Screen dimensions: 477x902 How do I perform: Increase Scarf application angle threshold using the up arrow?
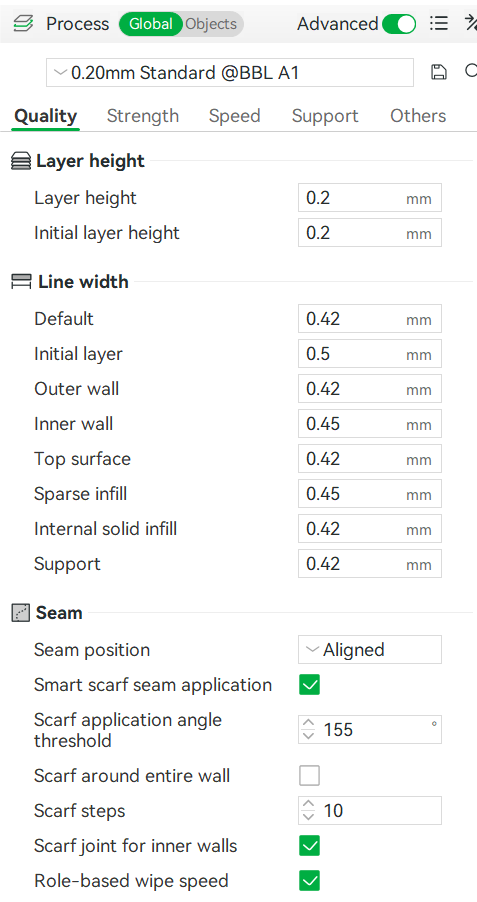coord(309,723)
